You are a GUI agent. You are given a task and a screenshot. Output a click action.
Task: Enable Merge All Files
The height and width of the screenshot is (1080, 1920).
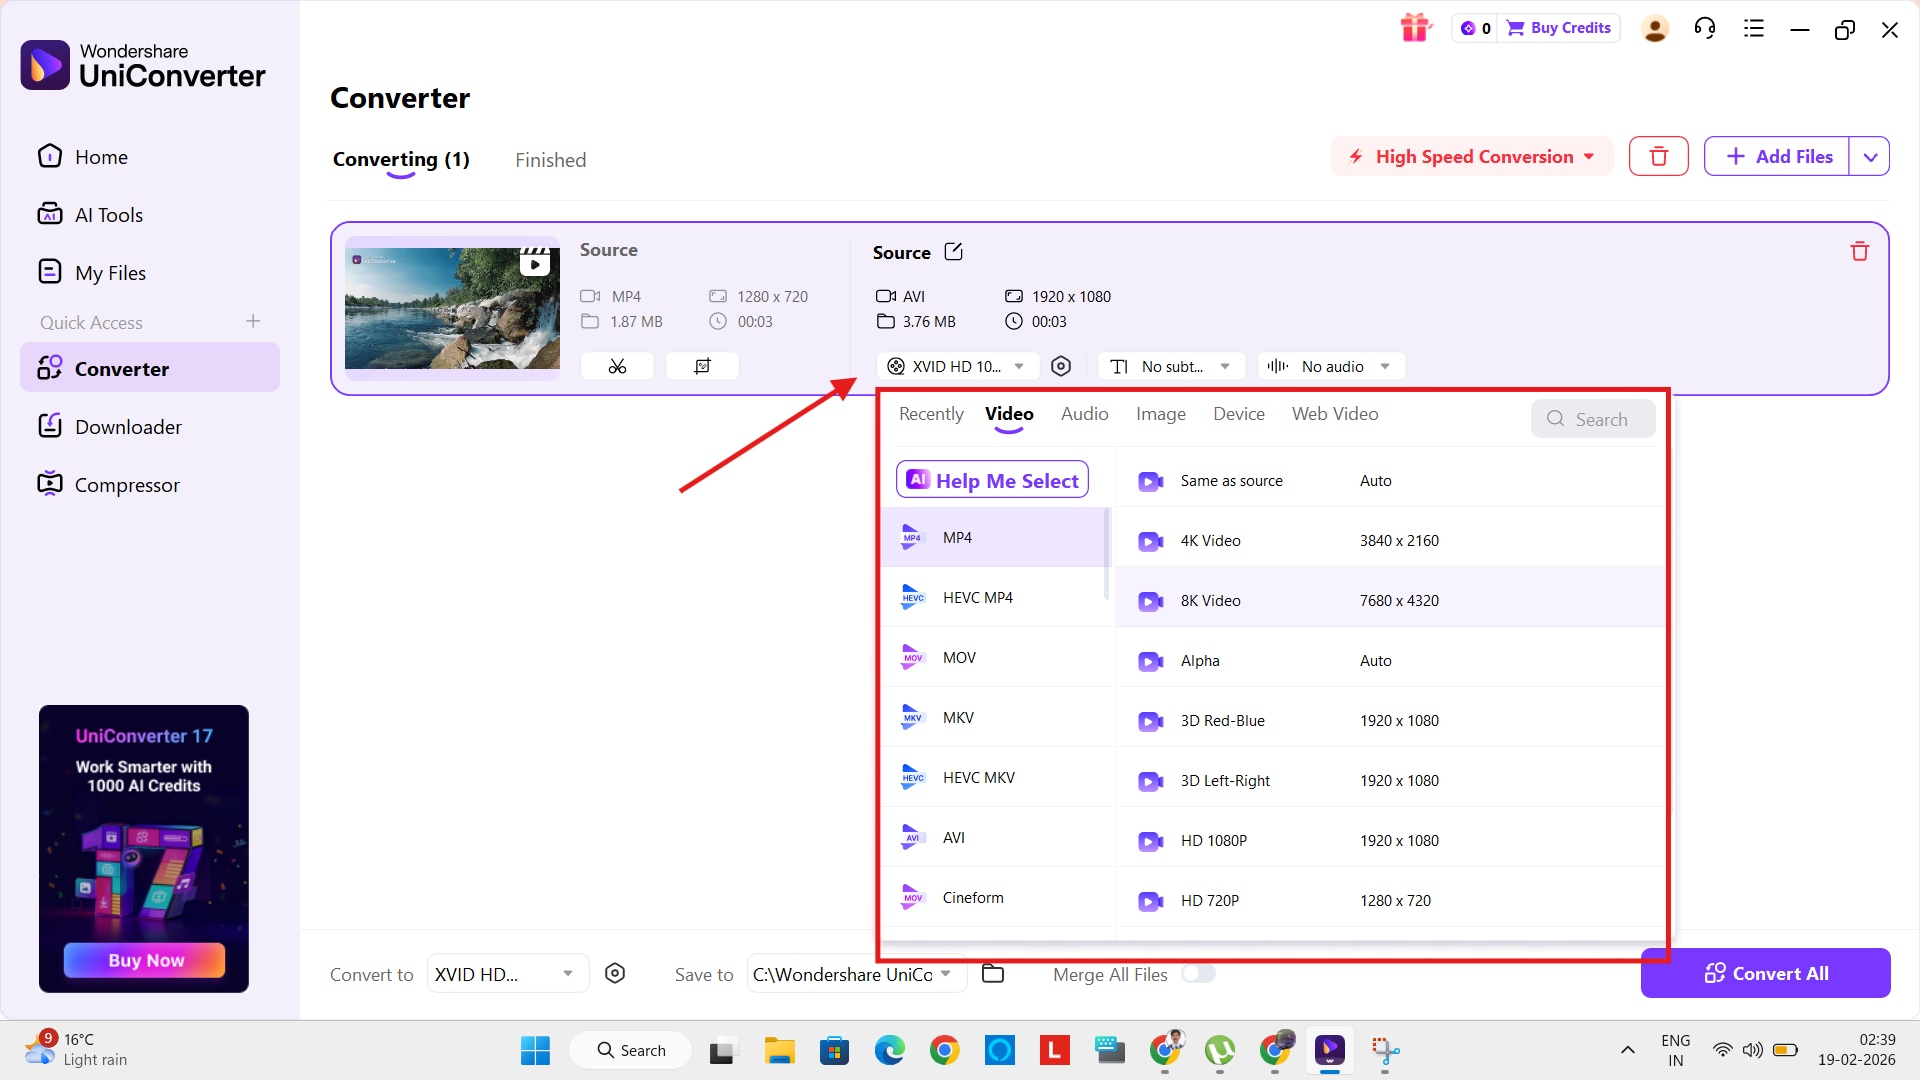point(1199,974)
